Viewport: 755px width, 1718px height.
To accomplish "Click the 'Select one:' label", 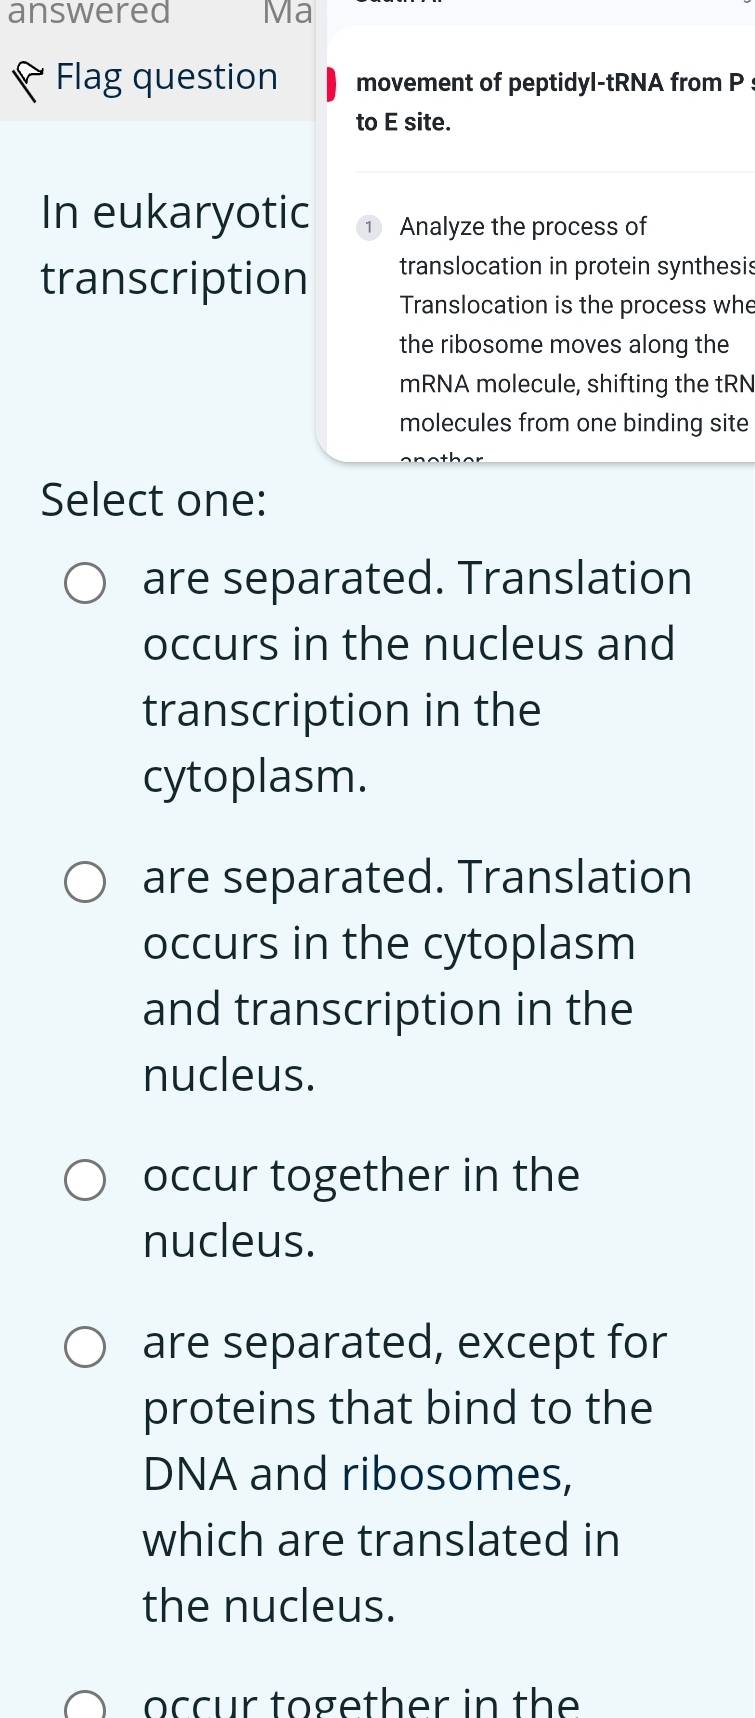I will point(154,500).
